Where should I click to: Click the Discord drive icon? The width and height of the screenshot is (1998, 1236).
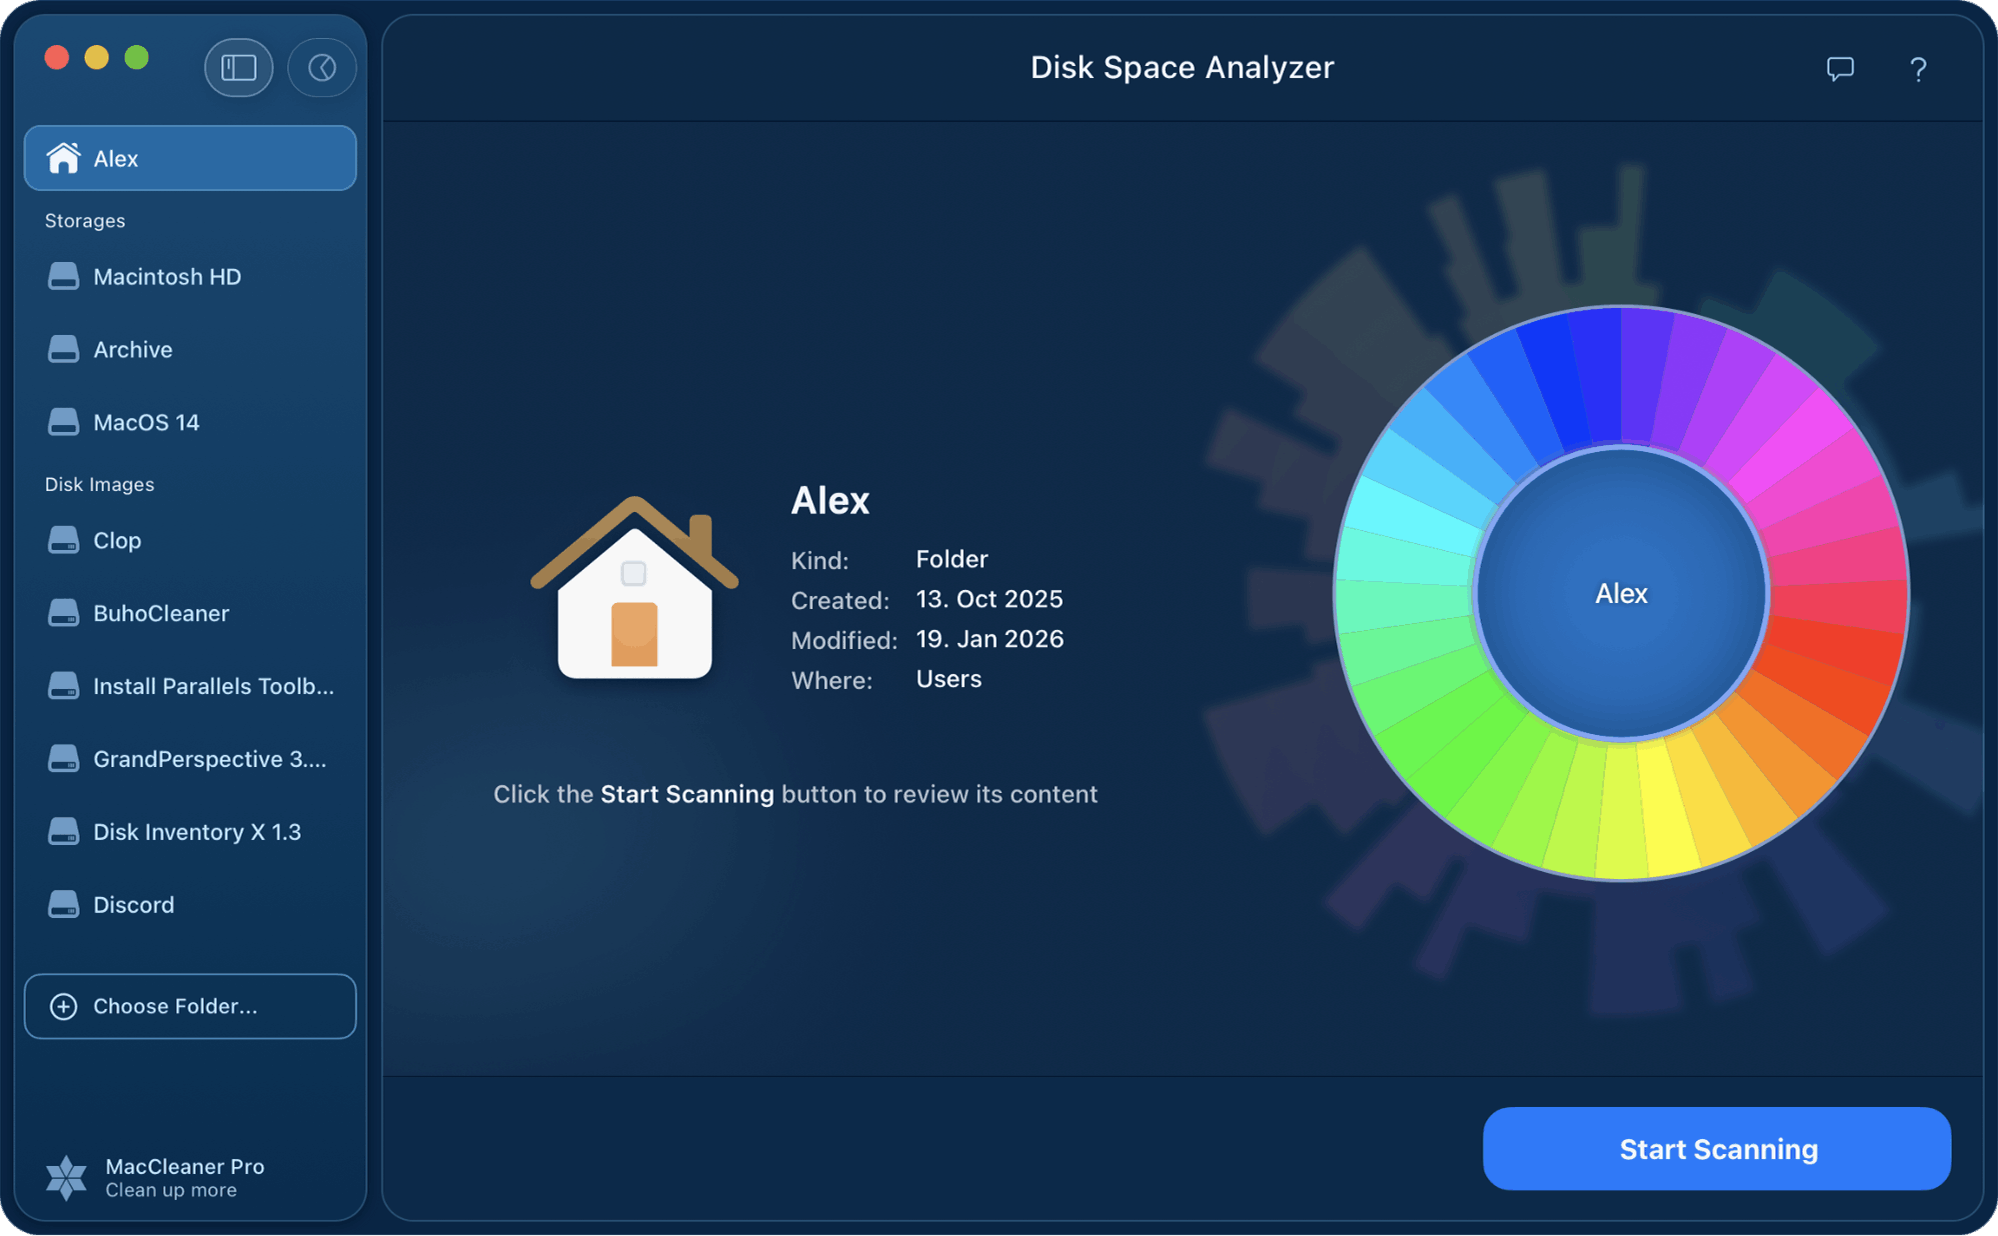pyautogui.click(x=64, y=906)
